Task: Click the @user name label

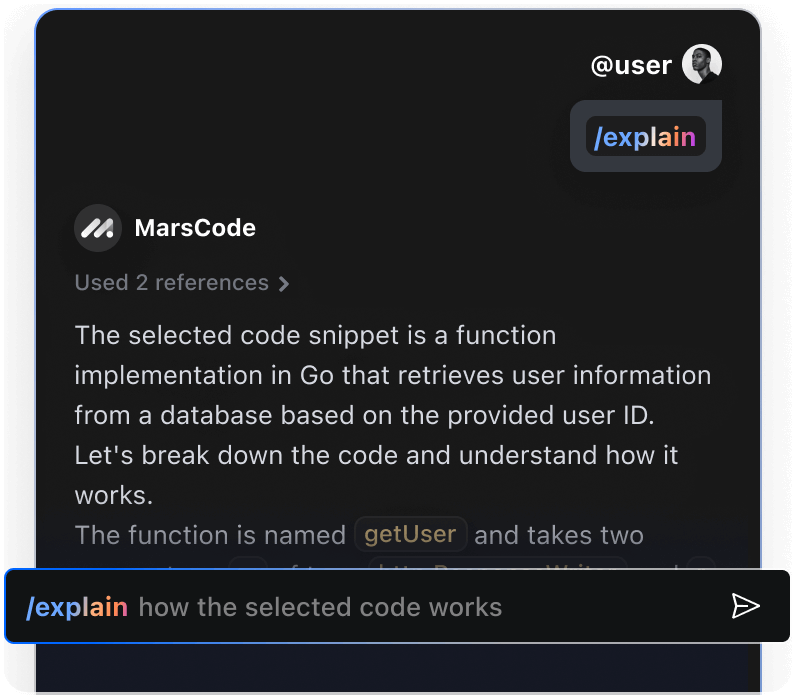Action: coord(631,65)
